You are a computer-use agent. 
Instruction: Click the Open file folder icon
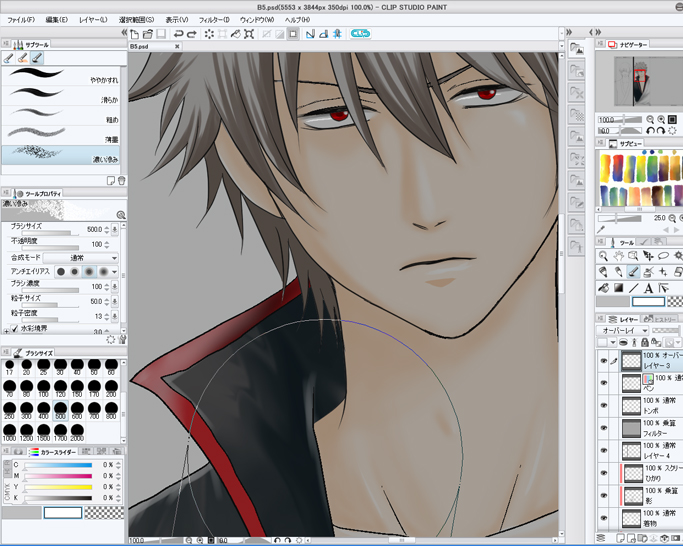[x=148, y=34]
